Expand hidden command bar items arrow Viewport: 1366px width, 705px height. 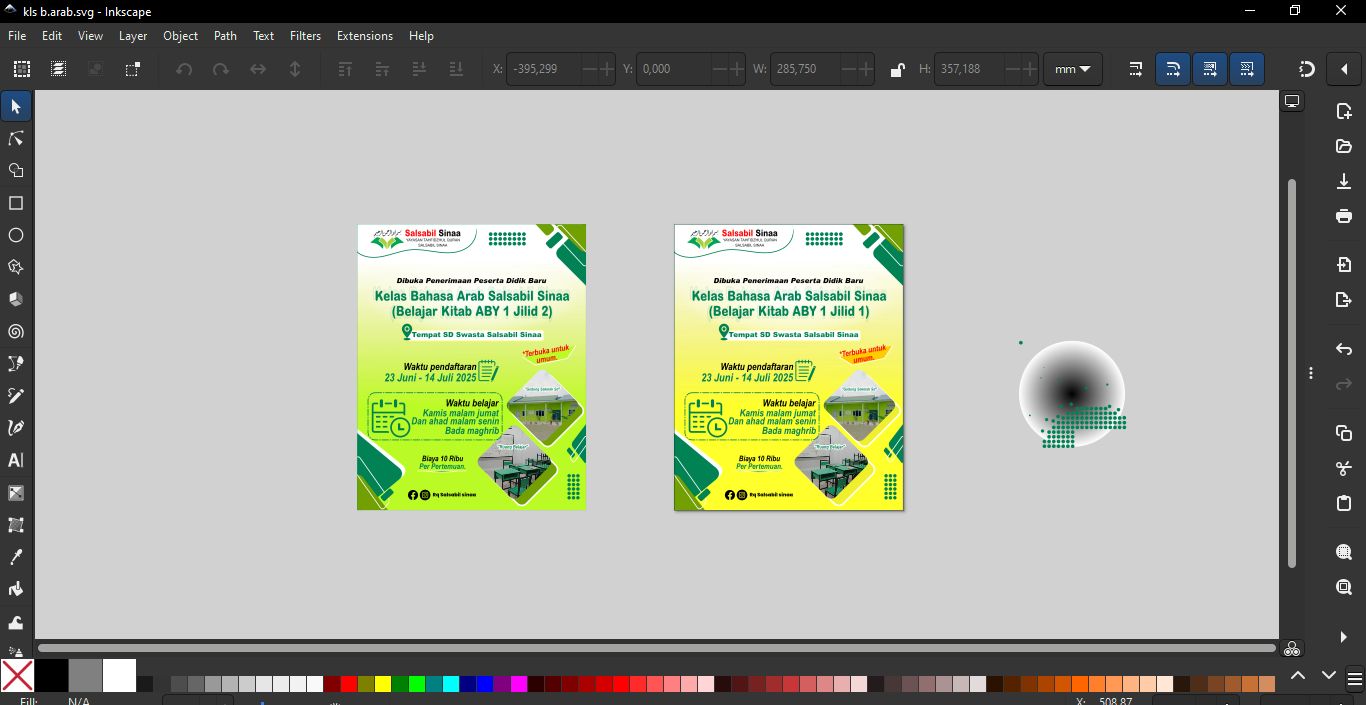tap(1344, 637)
